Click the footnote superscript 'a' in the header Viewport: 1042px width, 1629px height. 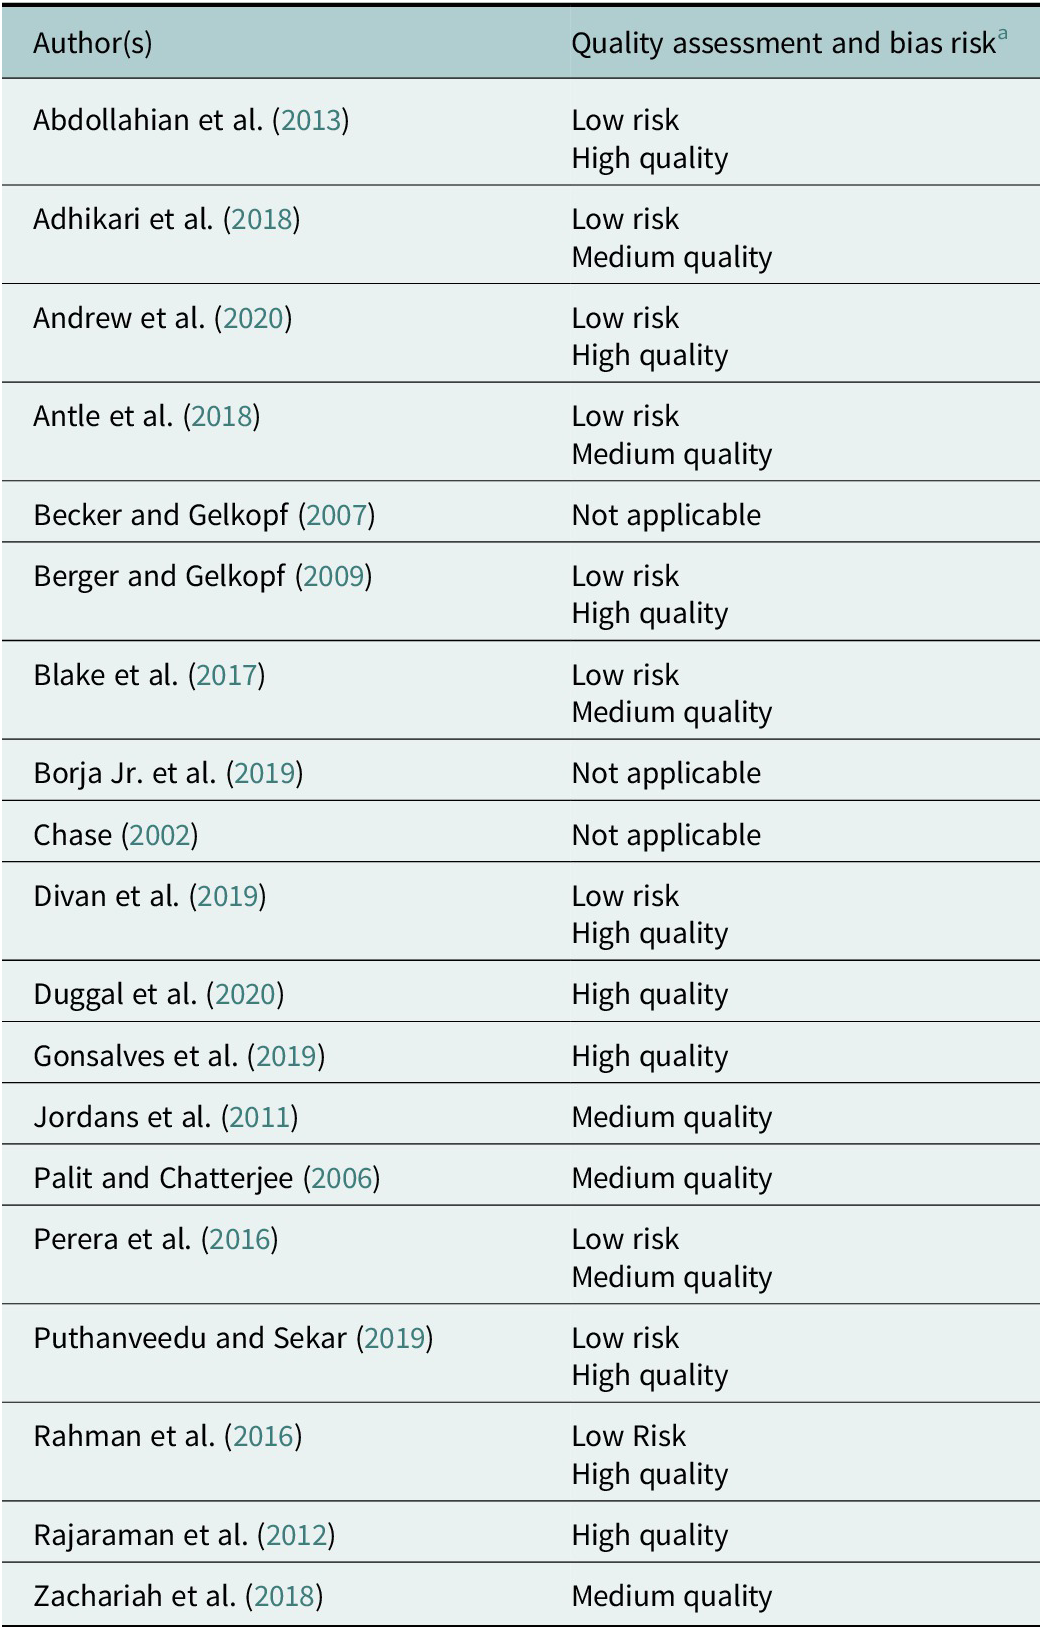pos(1002,35)
